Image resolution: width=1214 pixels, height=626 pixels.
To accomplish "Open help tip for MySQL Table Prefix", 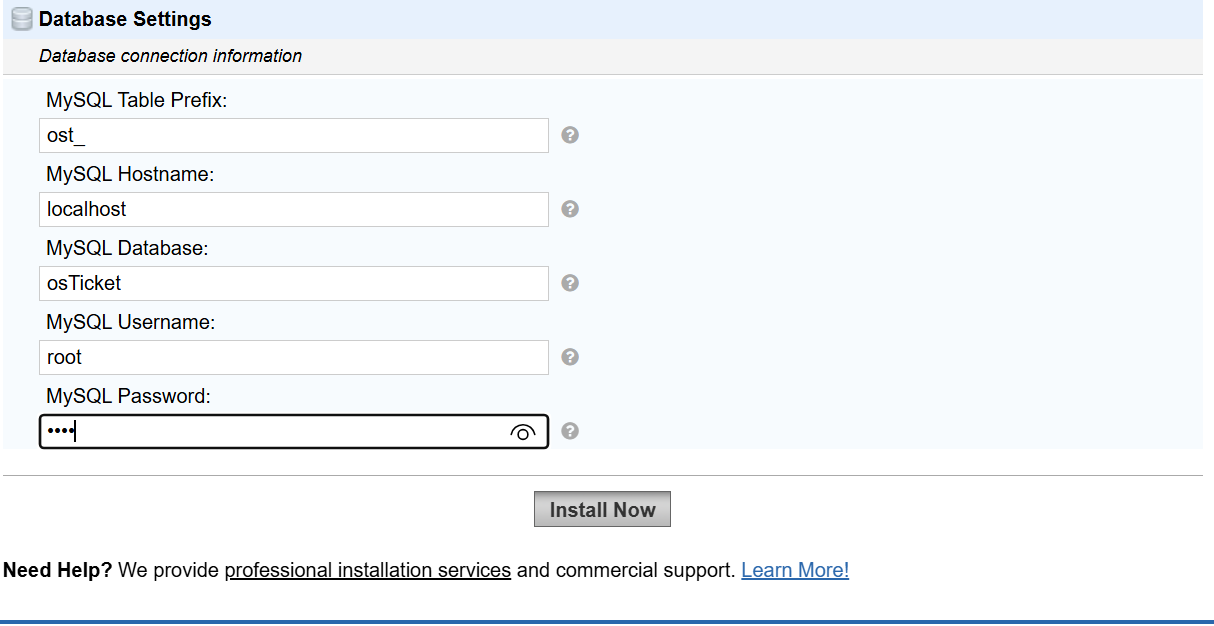I will click(570, 135).
